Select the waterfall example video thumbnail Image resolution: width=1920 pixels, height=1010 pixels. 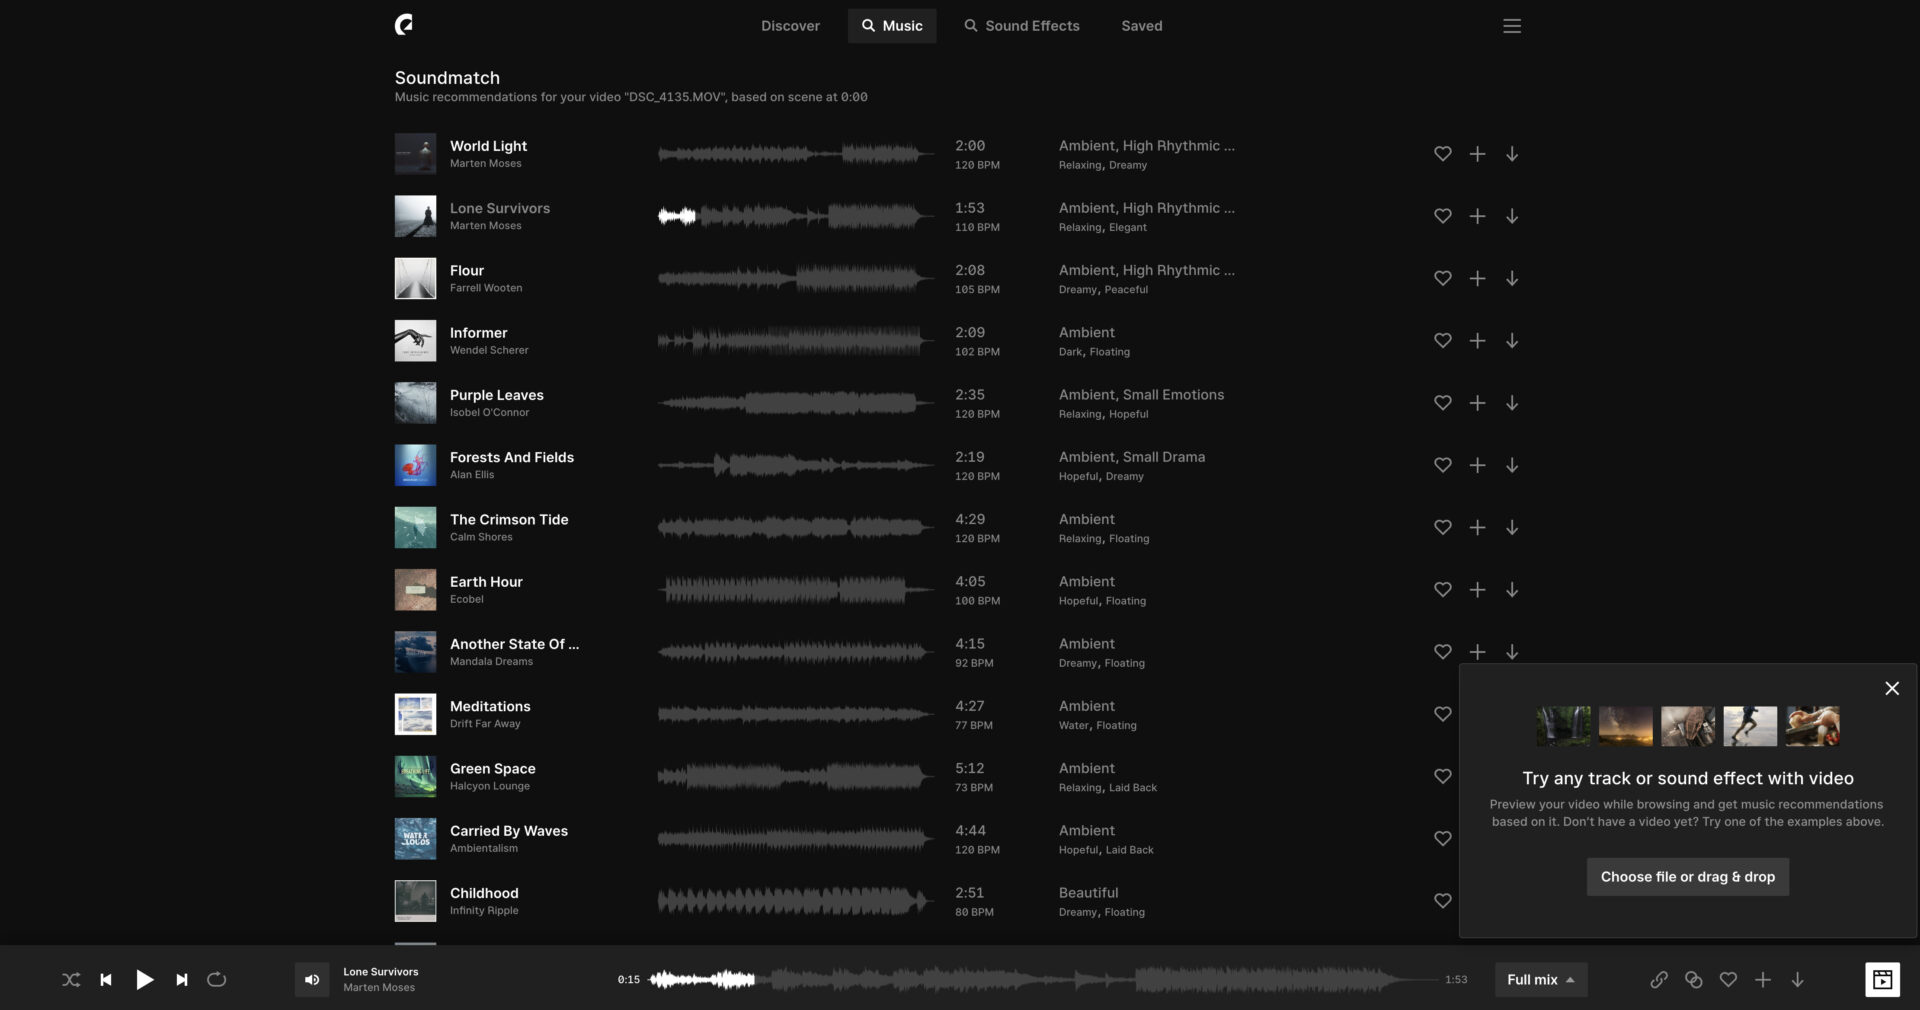(x=1563, y=726)
